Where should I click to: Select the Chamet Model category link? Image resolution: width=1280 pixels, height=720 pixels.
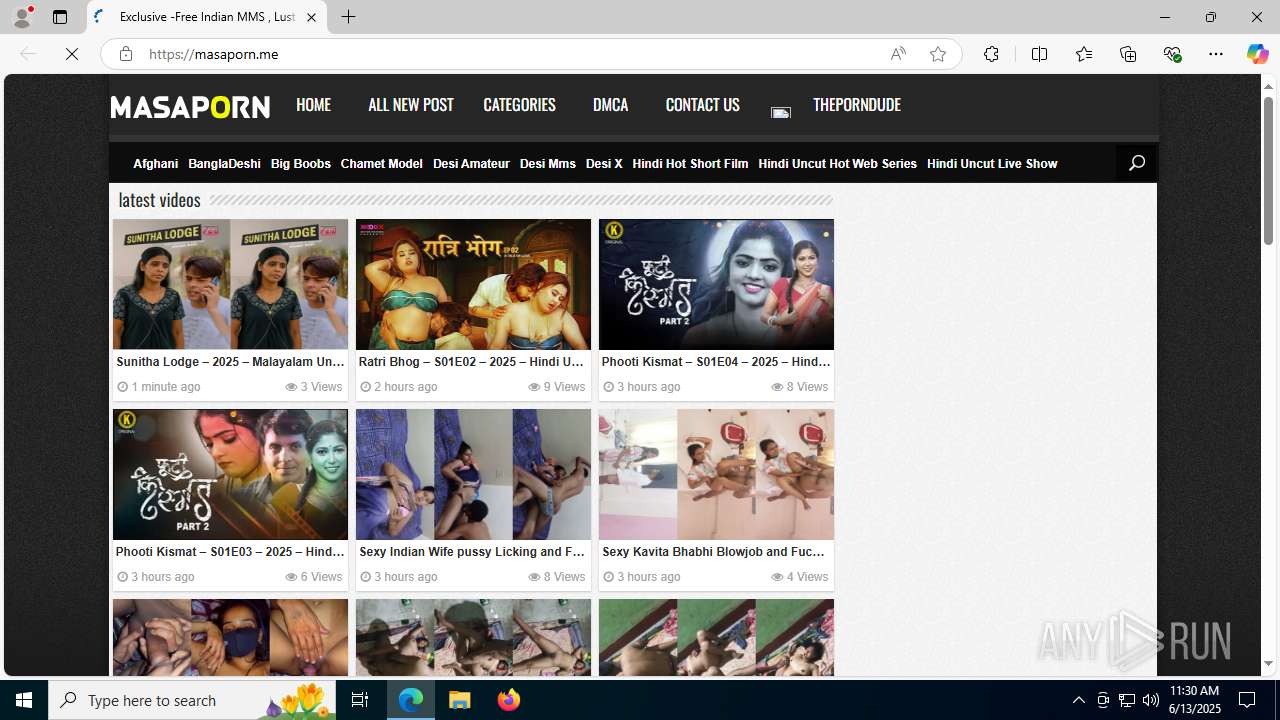[x=381, y=164]
